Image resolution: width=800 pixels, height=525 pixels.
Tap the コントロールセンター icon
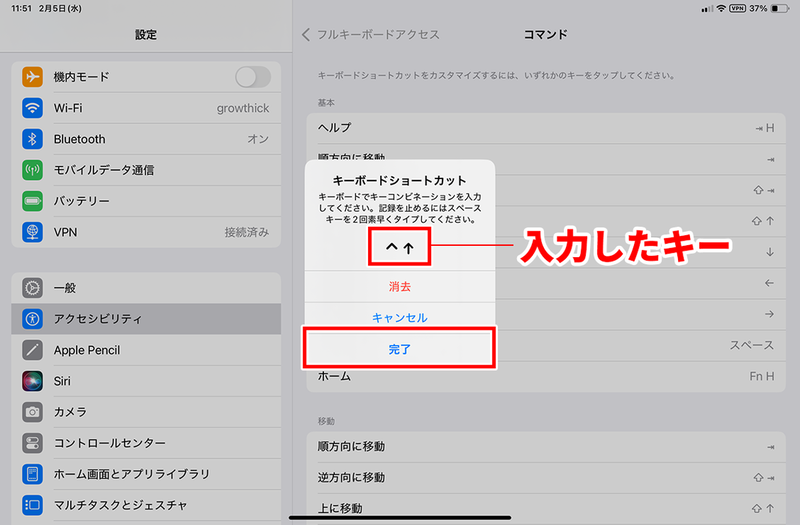click(x=32, y=443)
